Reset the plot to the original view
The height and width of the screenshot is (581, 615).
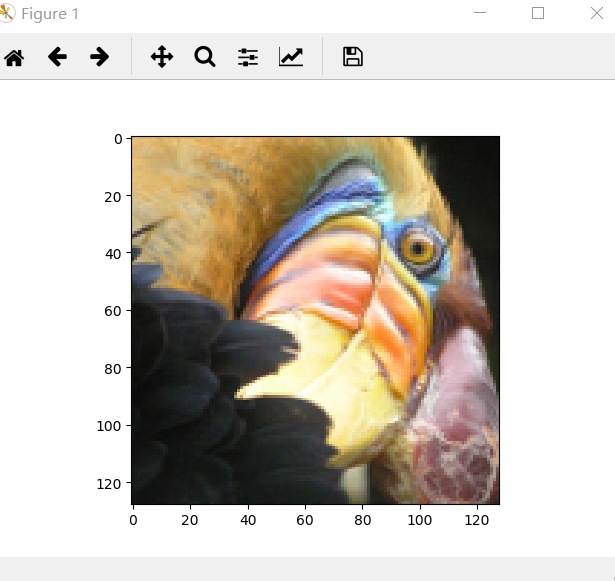coord(14,58)
